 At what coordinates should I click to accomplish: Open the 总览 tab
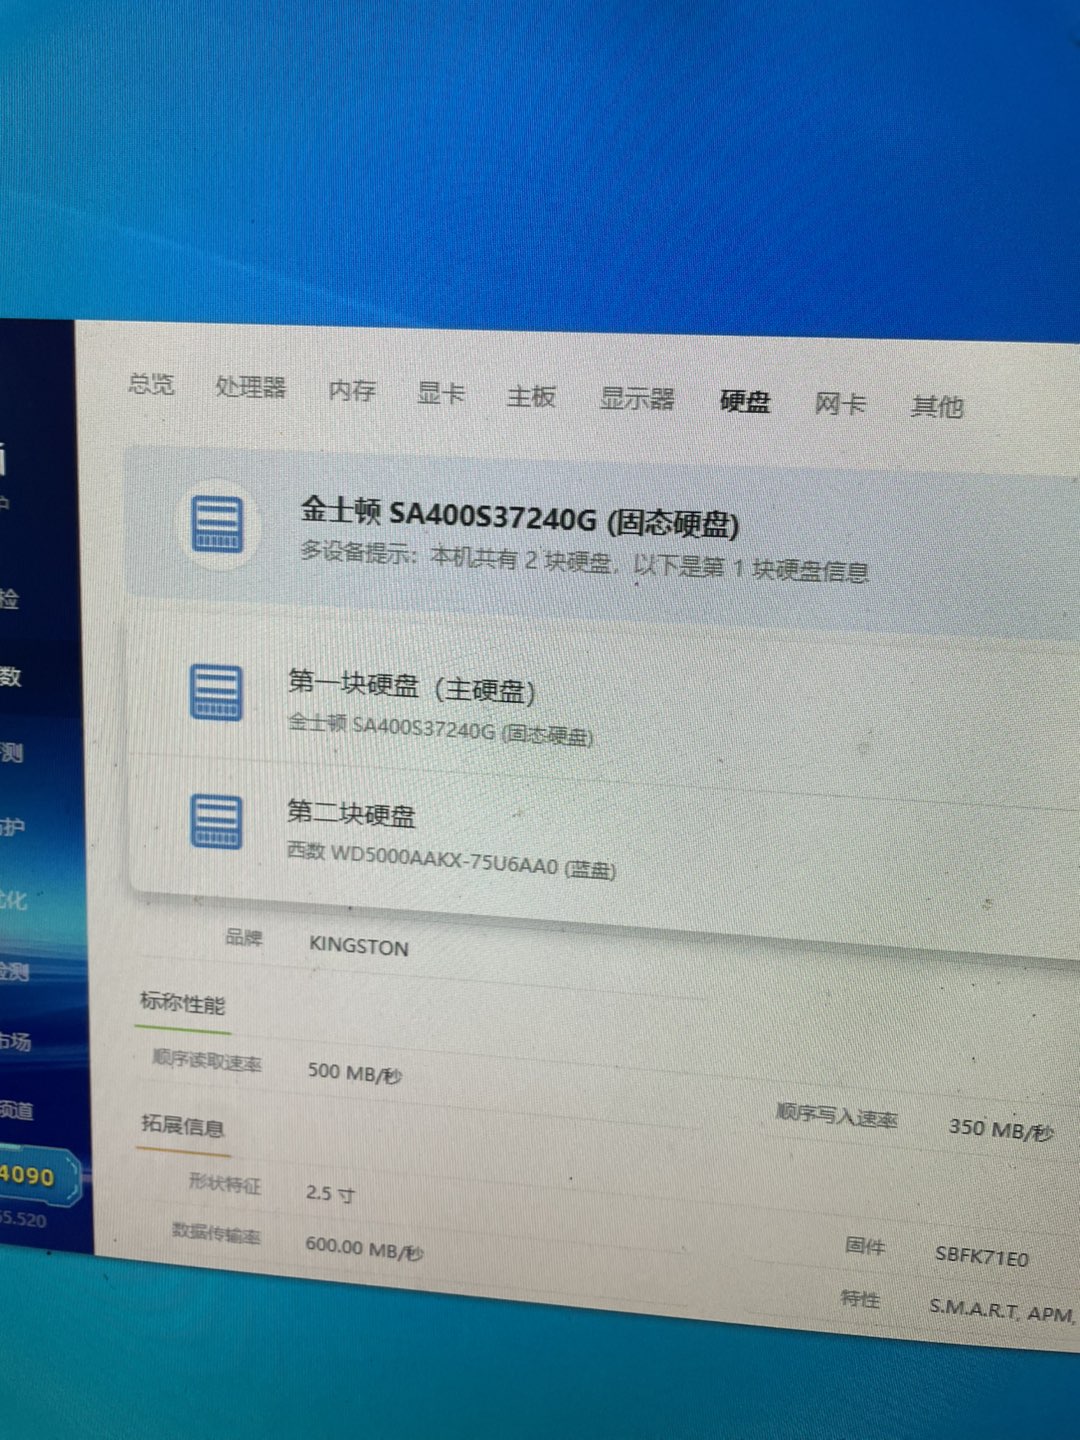pyautogui.click(x=151, y=384)
